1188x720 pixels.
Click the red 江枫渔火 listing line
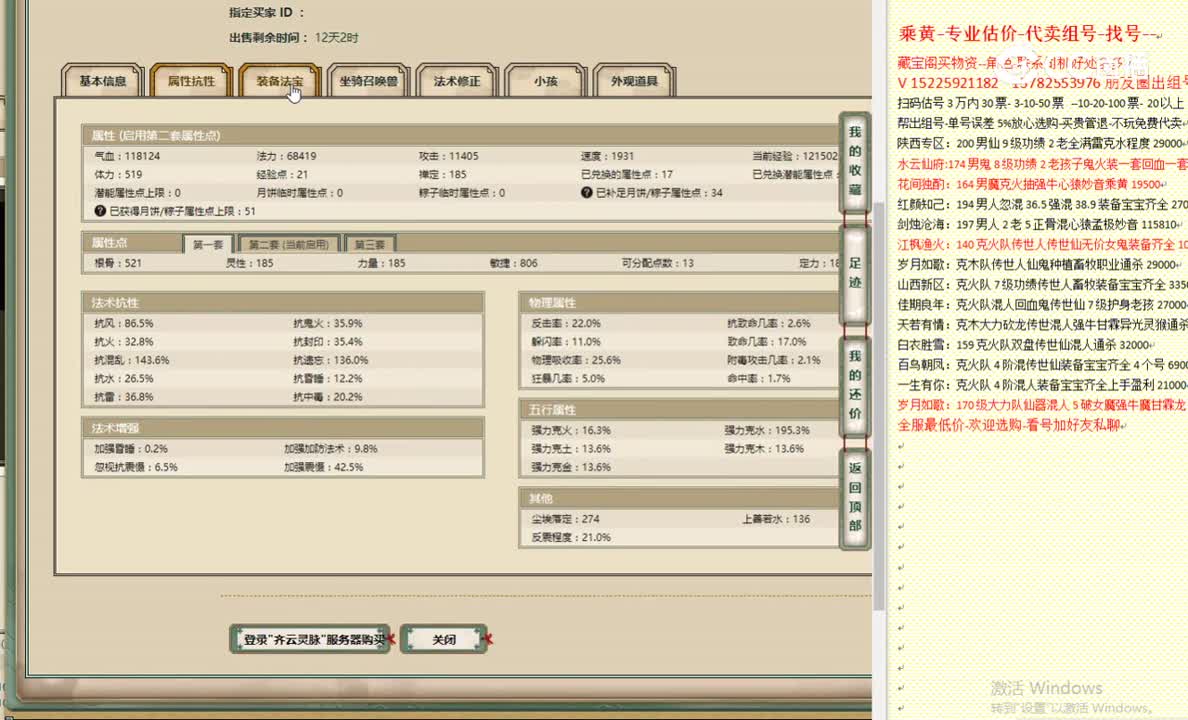1042,245
